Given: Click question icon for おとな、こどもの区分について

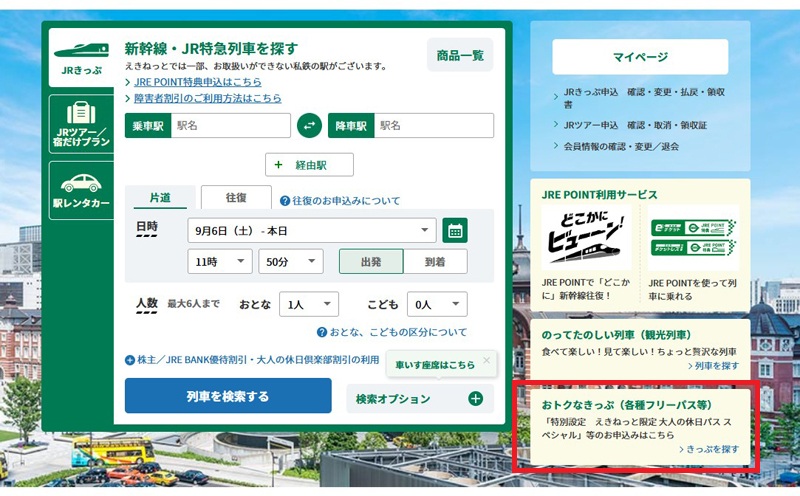Looking at the screenshot, I should (321, 333).
